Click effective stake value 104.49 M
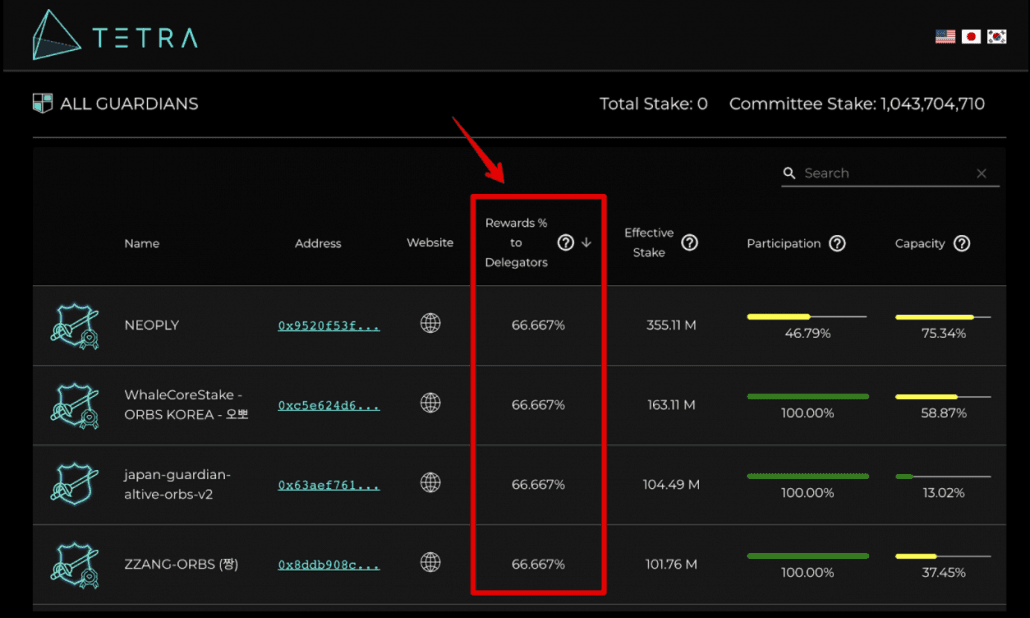This screenshot has width=1030, height=618. 671,484
